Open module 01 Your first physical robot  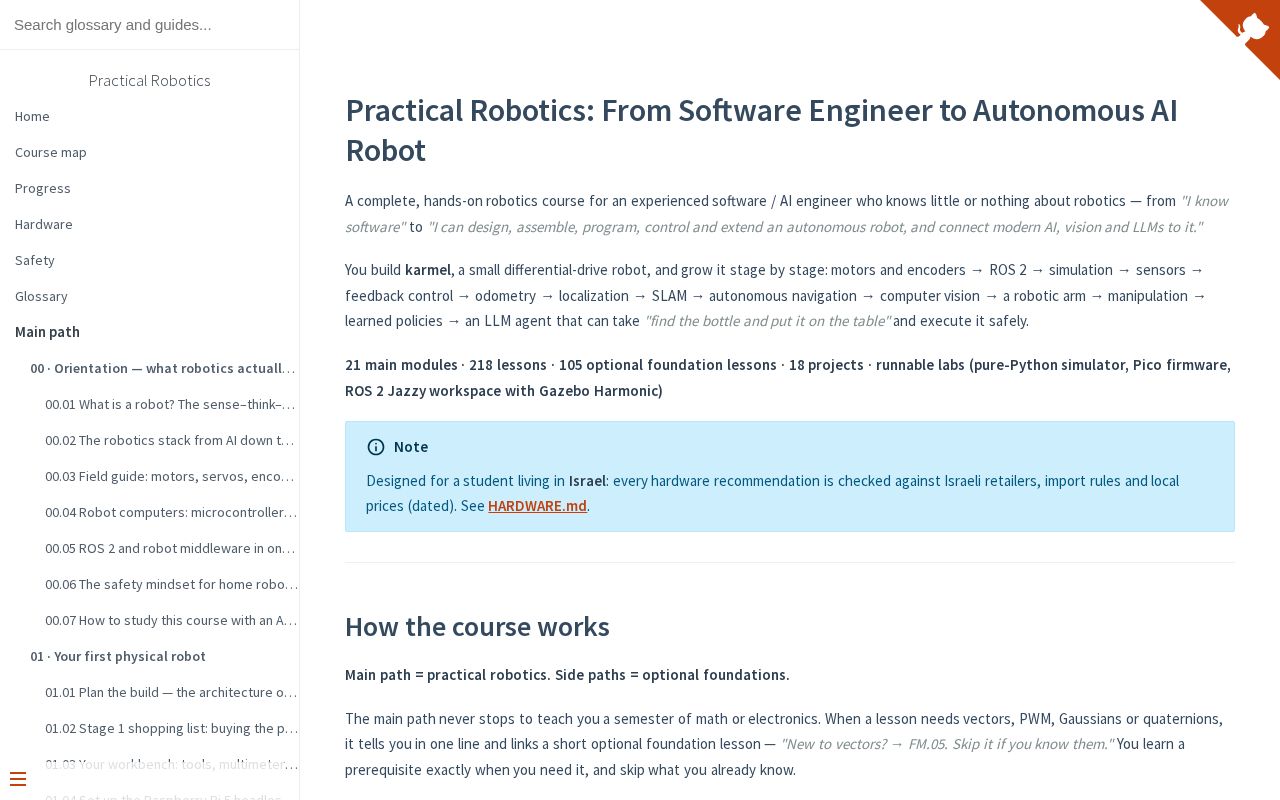pos(118,656)
